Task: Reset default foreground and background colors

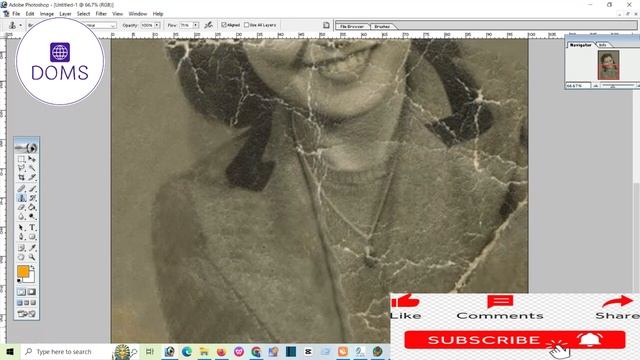Action: [x=19, y=281]
